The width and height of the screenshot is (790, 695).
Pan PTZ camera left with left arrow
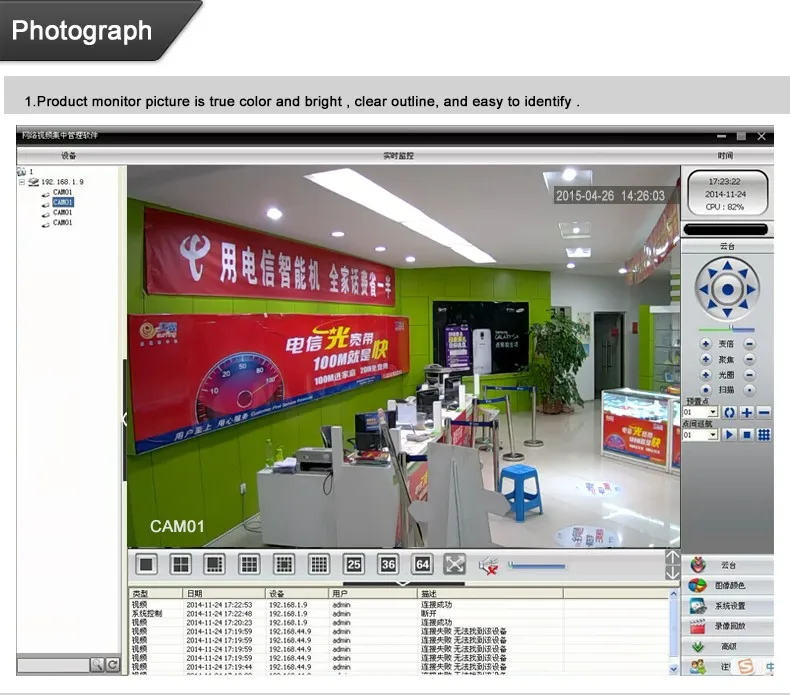pos(704,289)
